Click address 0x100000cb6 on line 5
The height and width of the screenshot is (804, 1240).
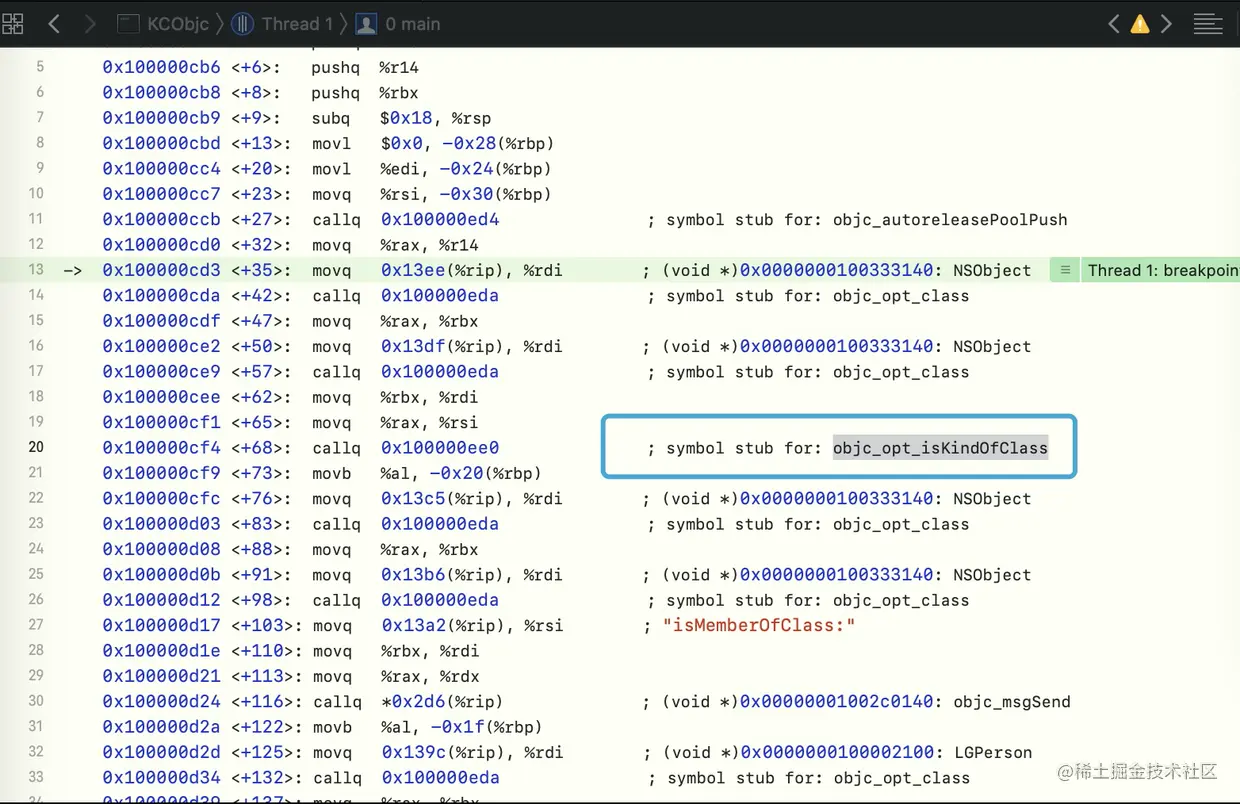[161, 68]
